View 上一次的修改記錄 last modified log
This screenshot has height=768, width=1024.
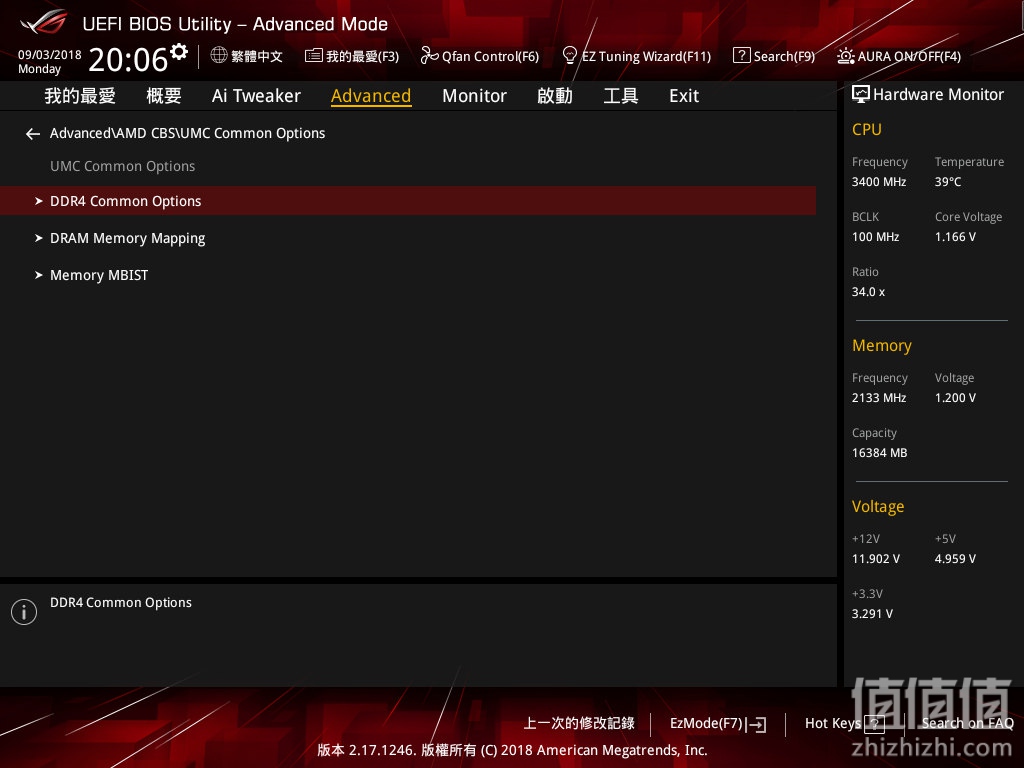579,723
